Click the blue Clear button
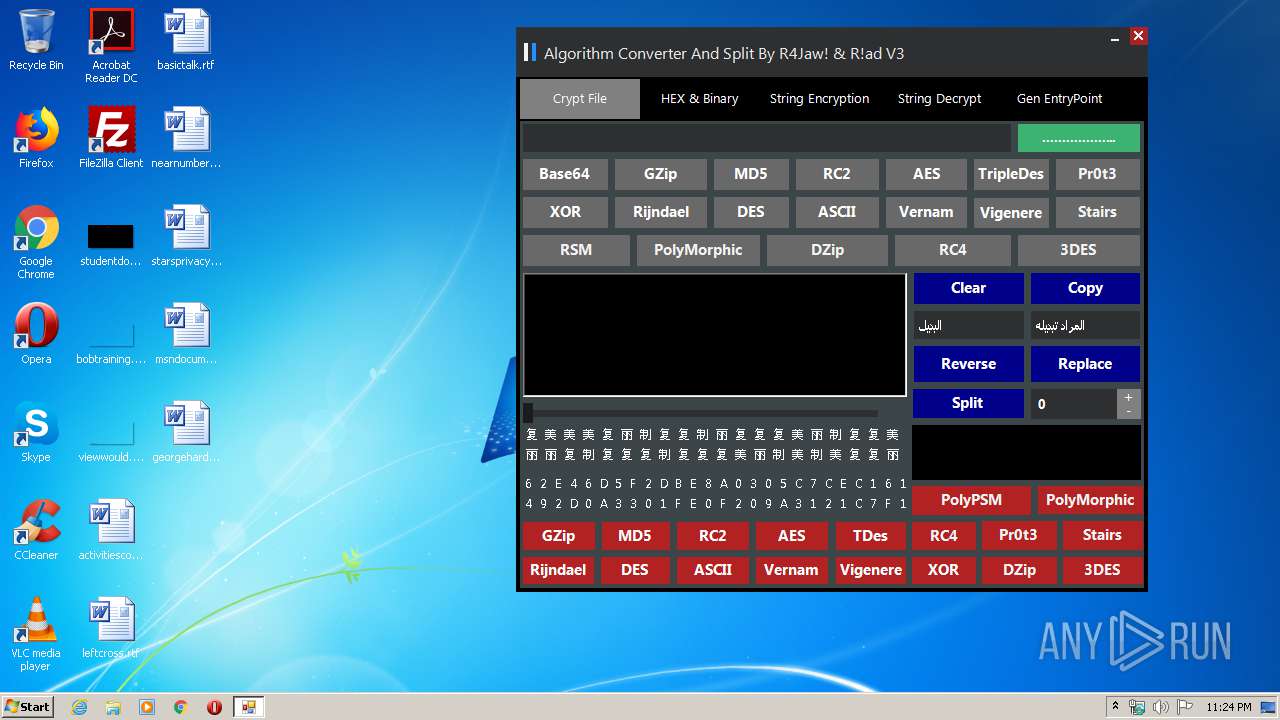1280x720 pixels. pyautogui.click(x=968, y=288)
